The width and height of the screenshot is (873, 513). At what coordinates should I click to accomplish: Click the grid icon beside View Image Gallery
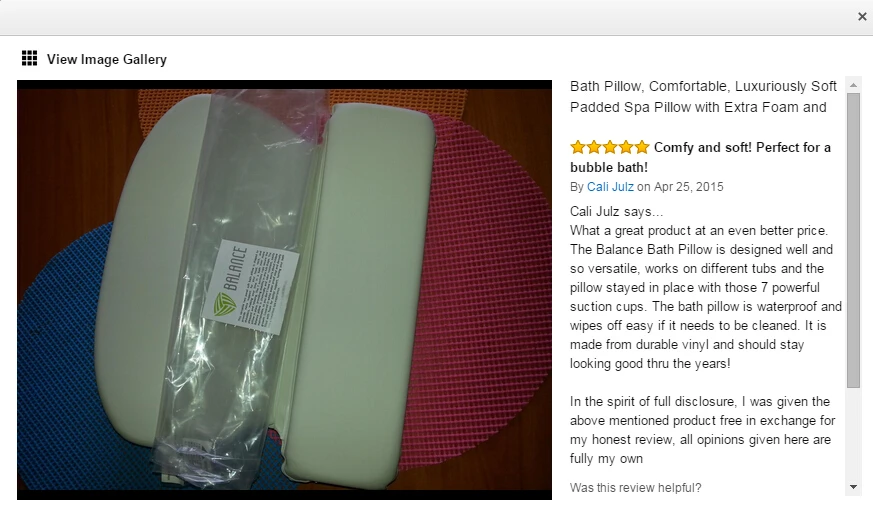pyautogui.click(x=30, y=58)
